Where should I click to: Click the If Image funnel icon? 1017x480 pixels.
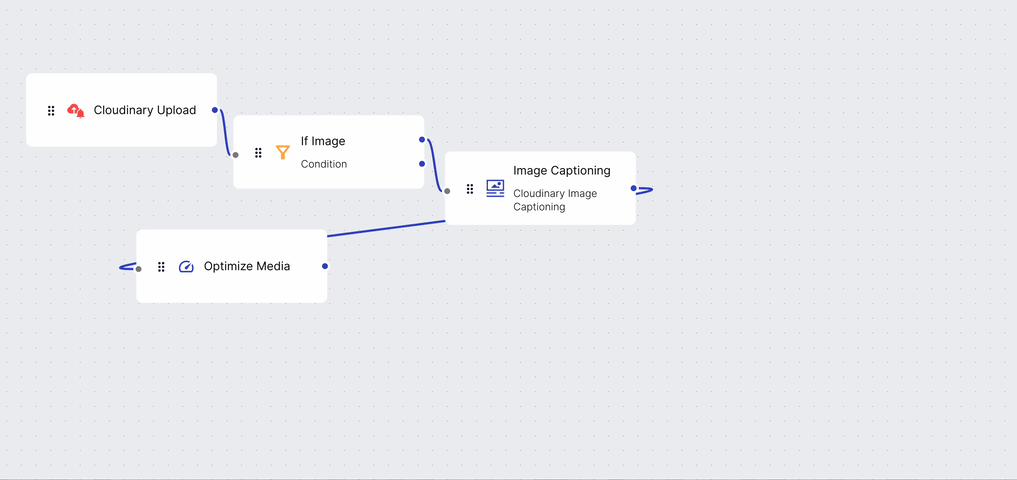[x=283, y=152]
